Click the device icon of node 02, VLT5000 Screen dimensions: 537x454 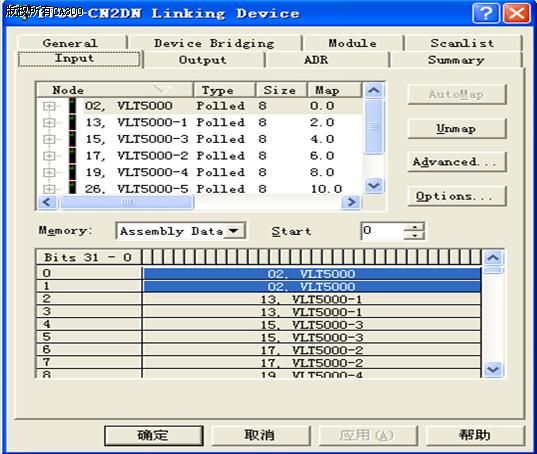[x=72, y=105]
